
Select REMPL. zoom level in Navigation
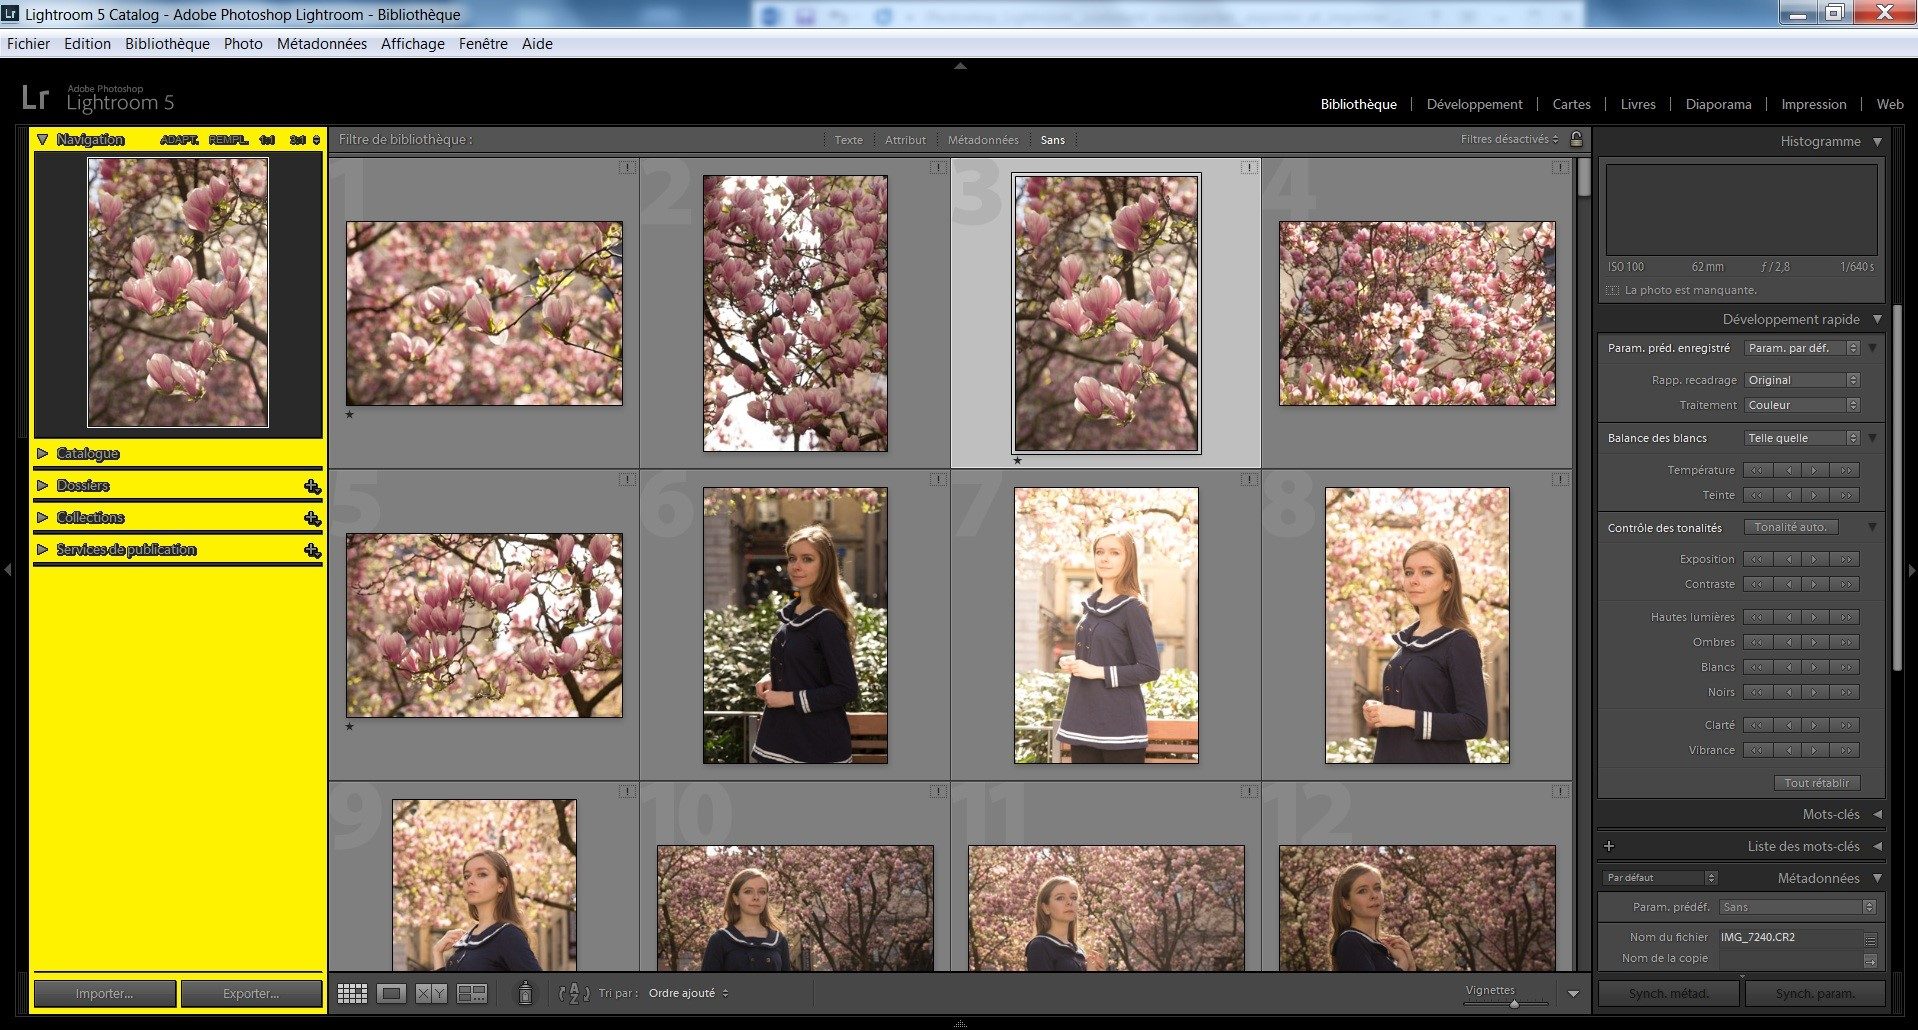[229, 140]
